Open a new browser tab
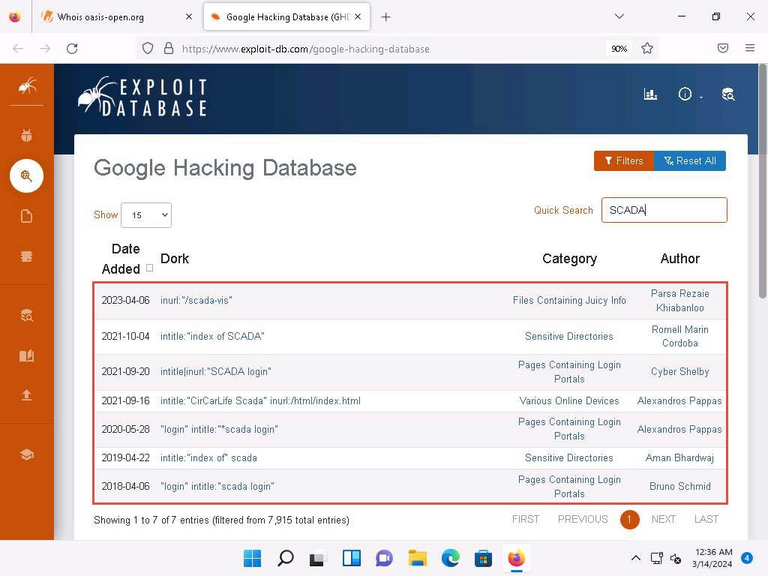768x576 pixels. coord(386,17)
